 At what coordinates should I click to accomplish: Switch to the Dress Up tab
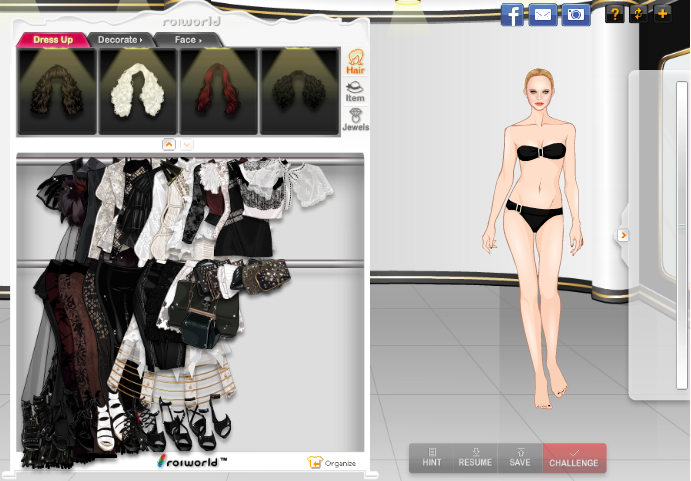[52, 40]
